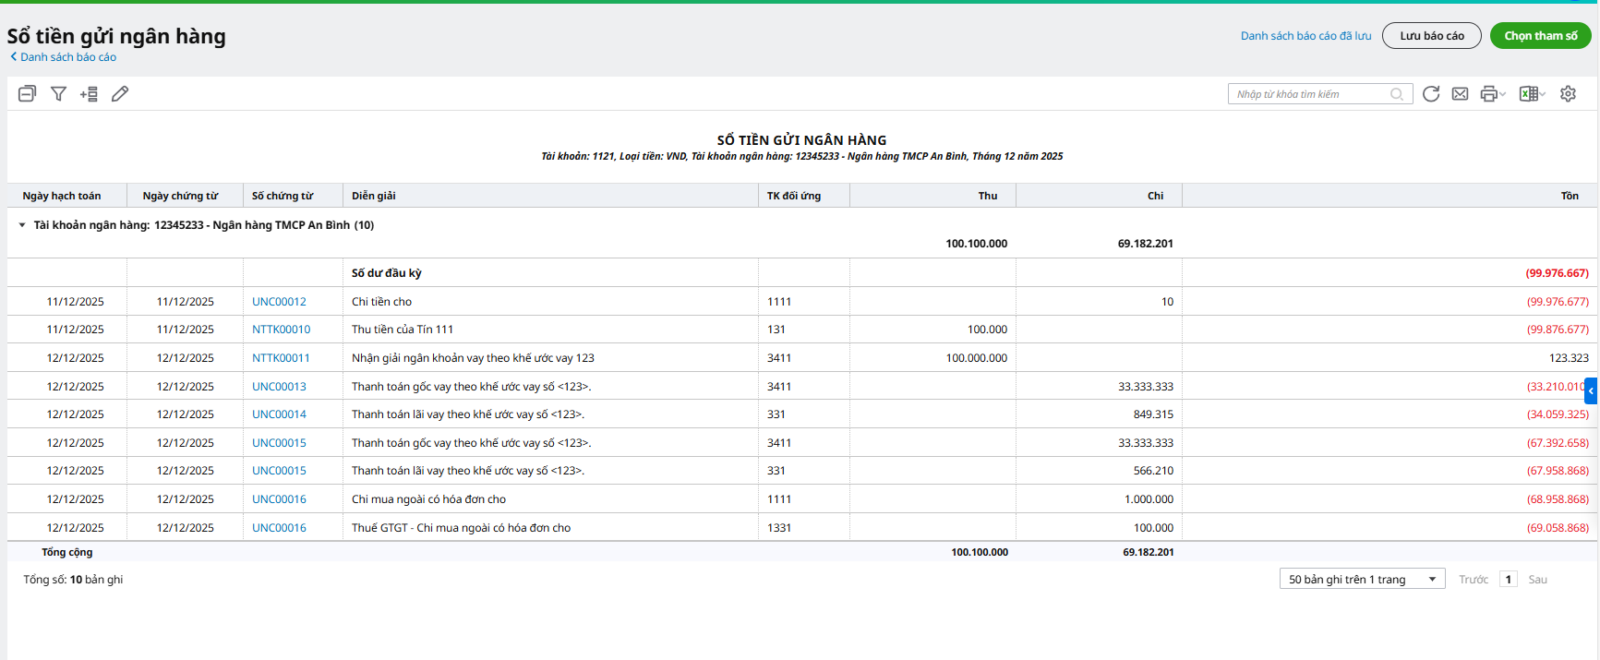Go back to Danh sách báo cáo

click(x=67, y=57)
